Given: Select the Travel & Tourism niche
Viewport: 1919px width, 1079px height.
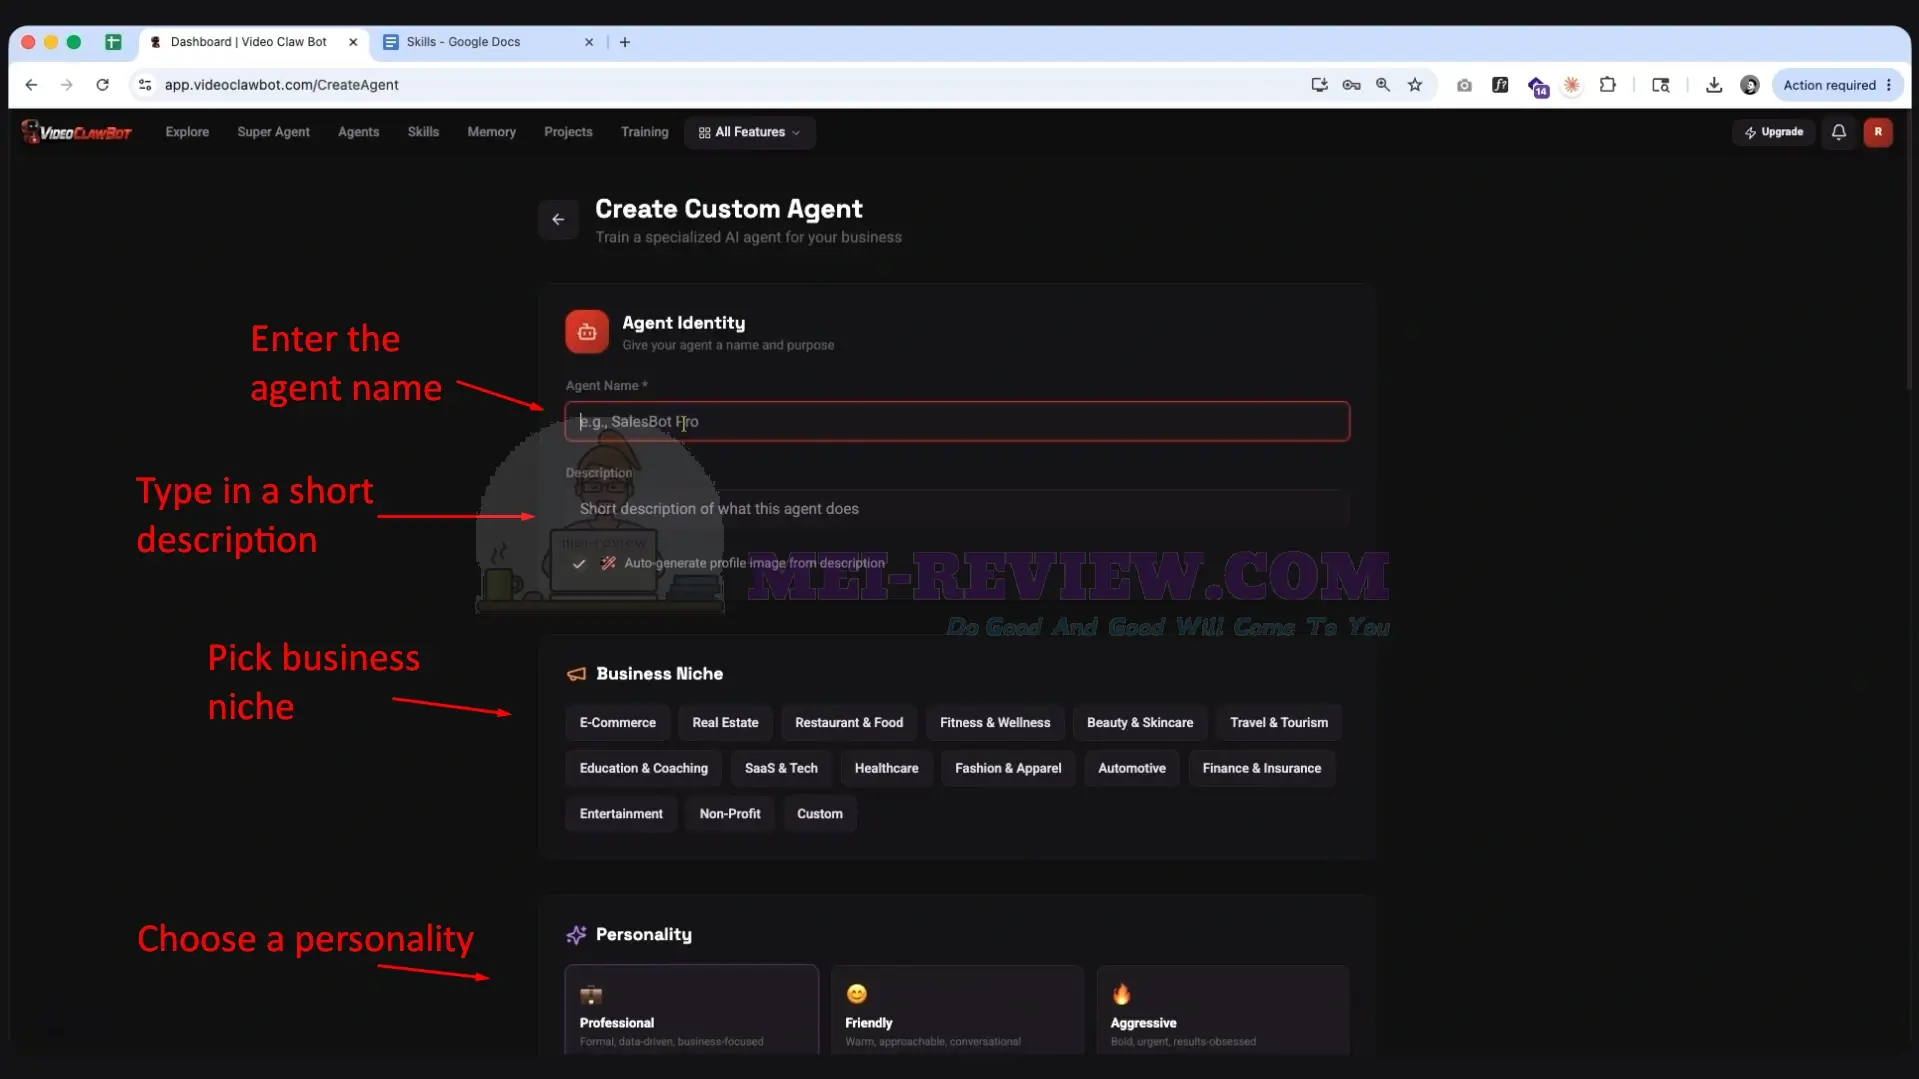Looking at the screenshot, I should pos(1278,723).
